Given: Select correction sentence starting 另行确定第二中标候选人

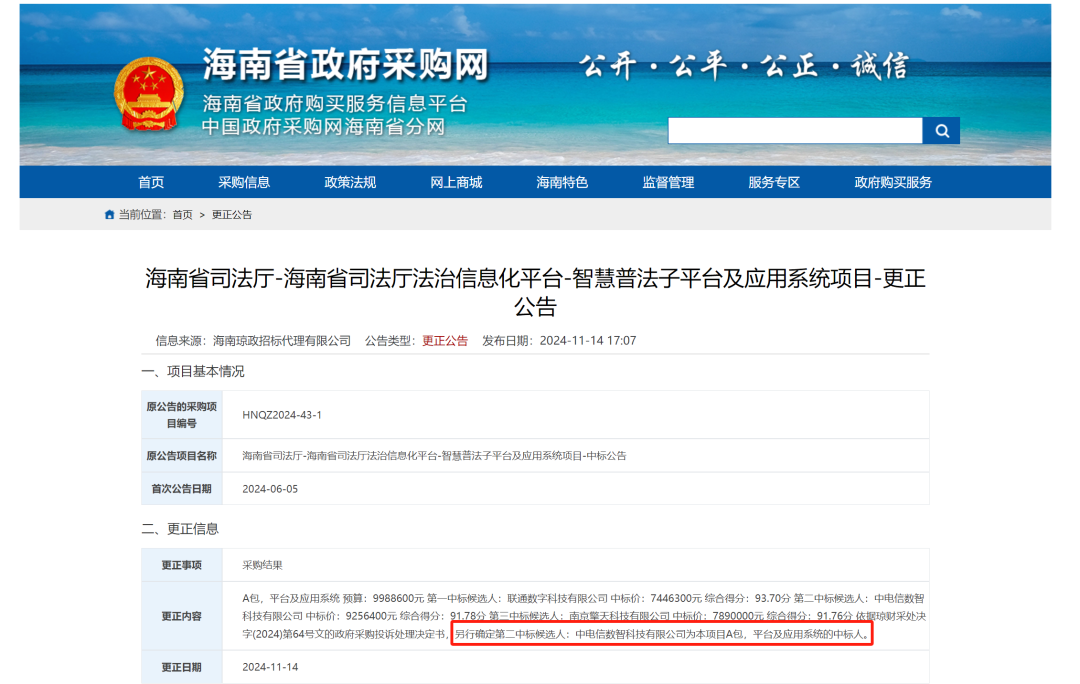Looking at the screenshot, I should pos(662,634).
